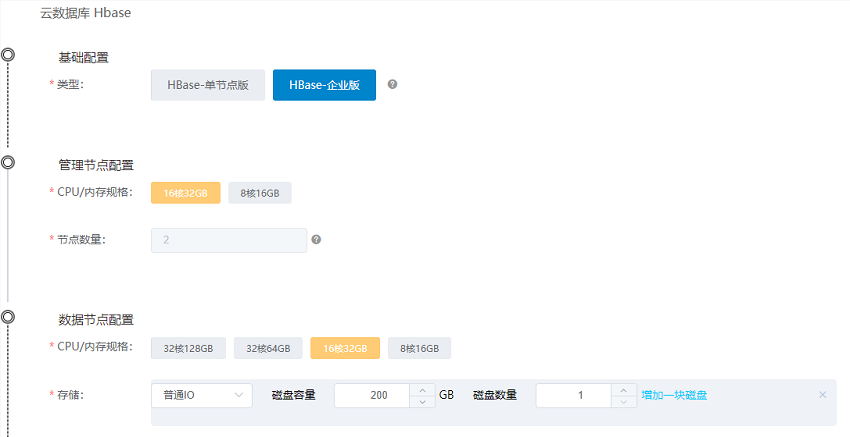This screenshot has height=437, width=850.
Task: Select 32核128GB for data node
Action: point(189,348)
